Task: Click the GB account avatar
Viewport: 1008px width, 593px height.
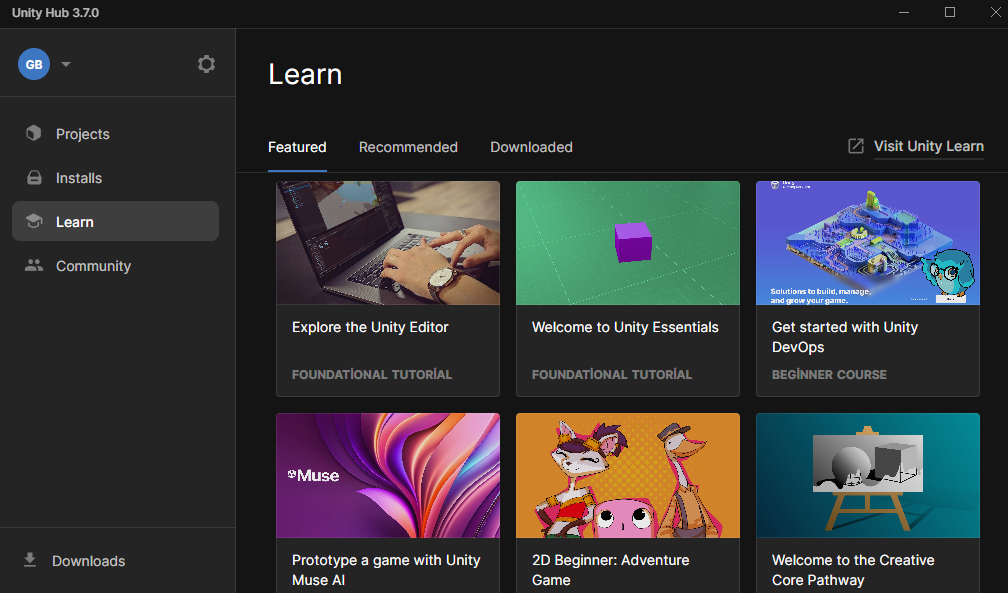Action: coord(34,64)
